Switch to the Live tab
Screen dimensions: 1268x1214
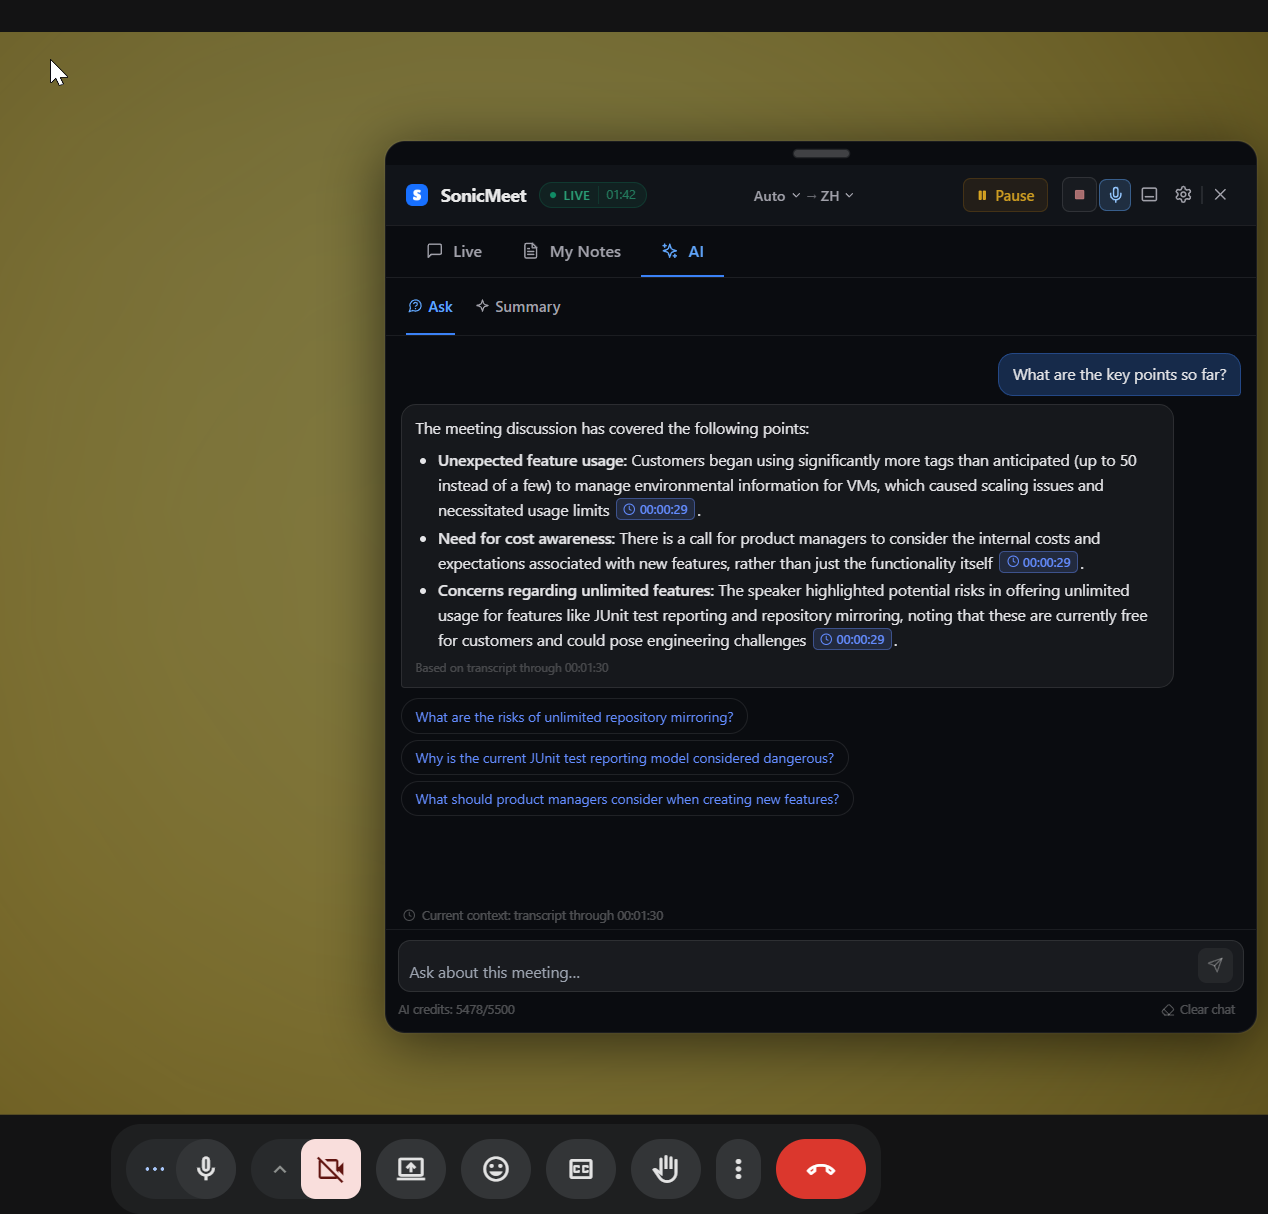point(454,251)
